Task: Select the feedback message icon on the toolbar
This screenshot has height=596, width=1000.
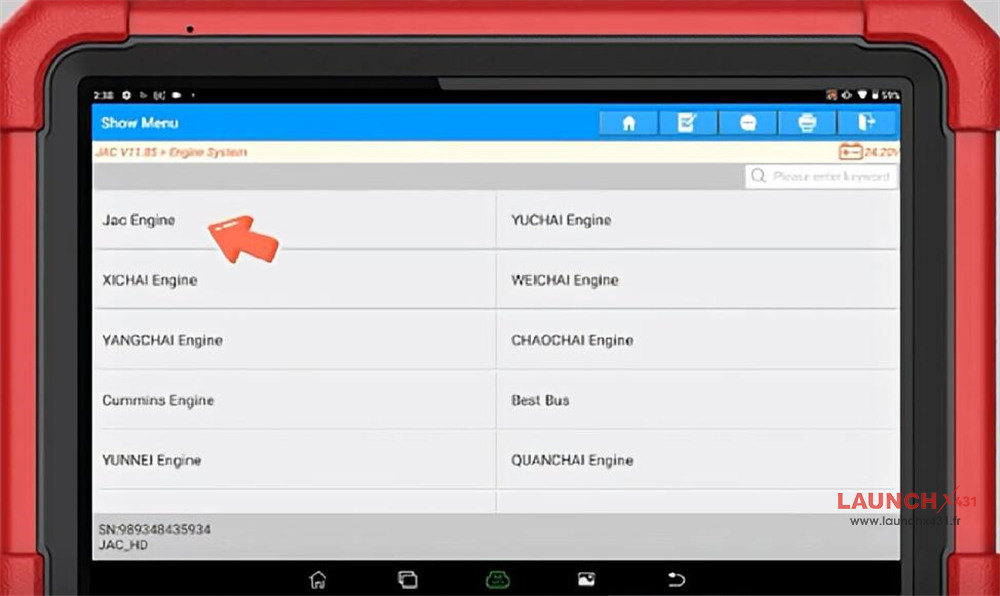Action: pos(747,122)
